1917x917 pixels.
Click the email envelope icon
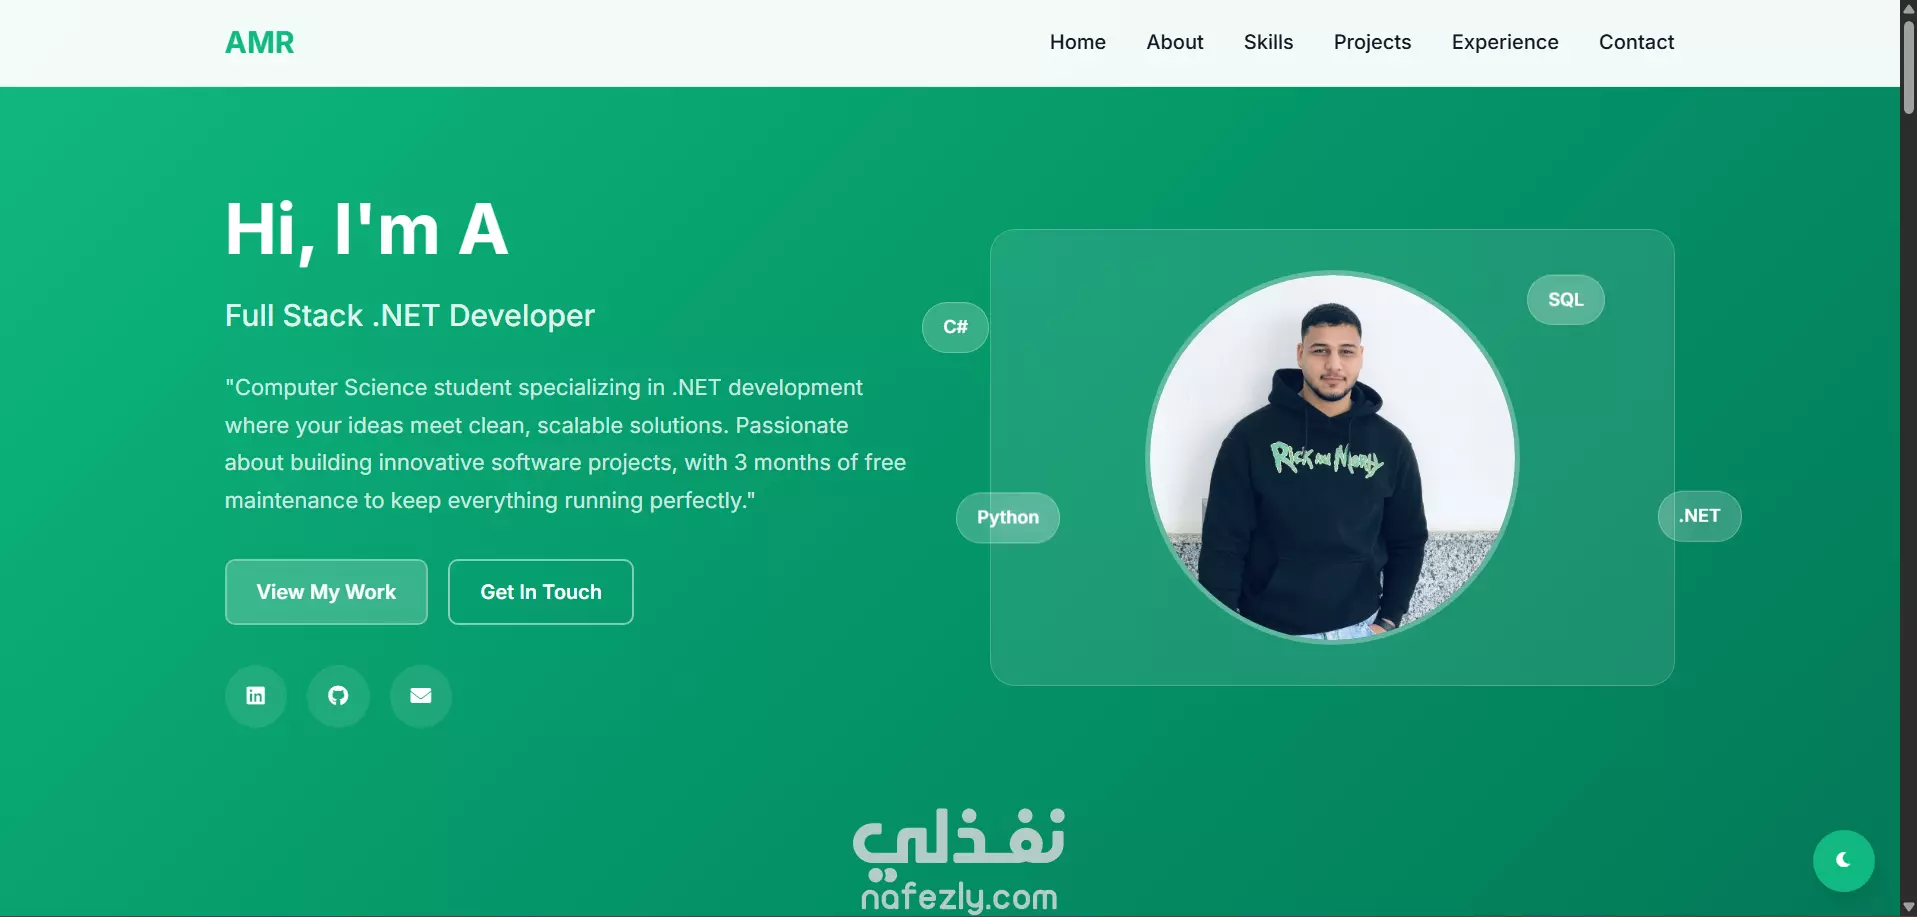coord(421,696)
